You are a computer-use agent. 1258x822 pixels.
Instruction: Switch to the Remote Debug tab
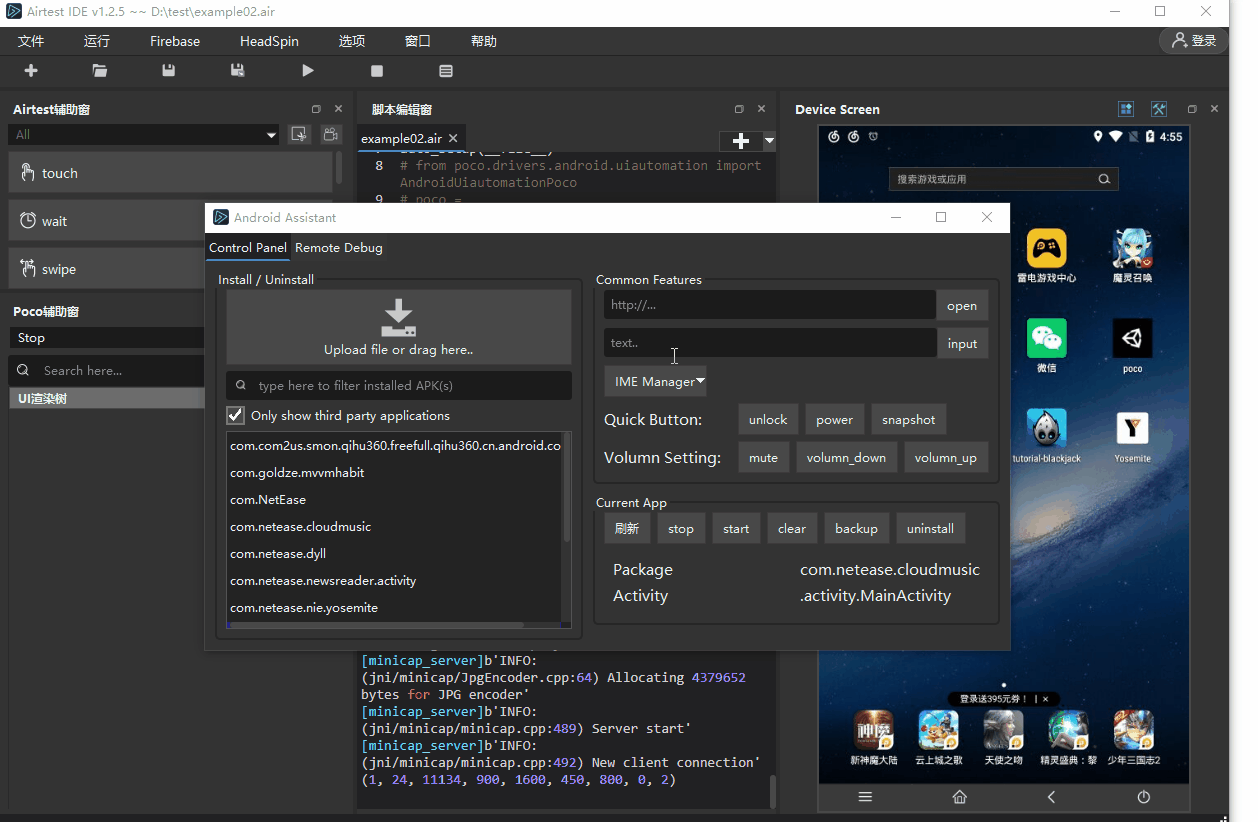(x=339, y=248)
